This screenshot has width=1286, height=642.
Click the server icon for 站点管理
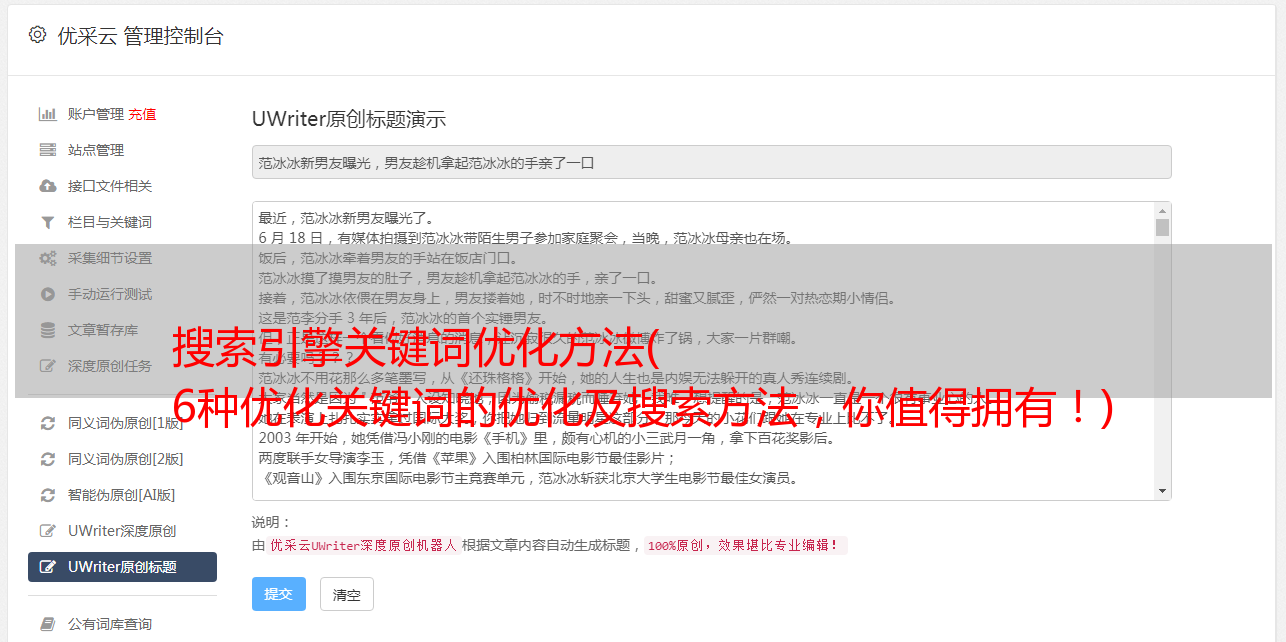tap(47, 150)
